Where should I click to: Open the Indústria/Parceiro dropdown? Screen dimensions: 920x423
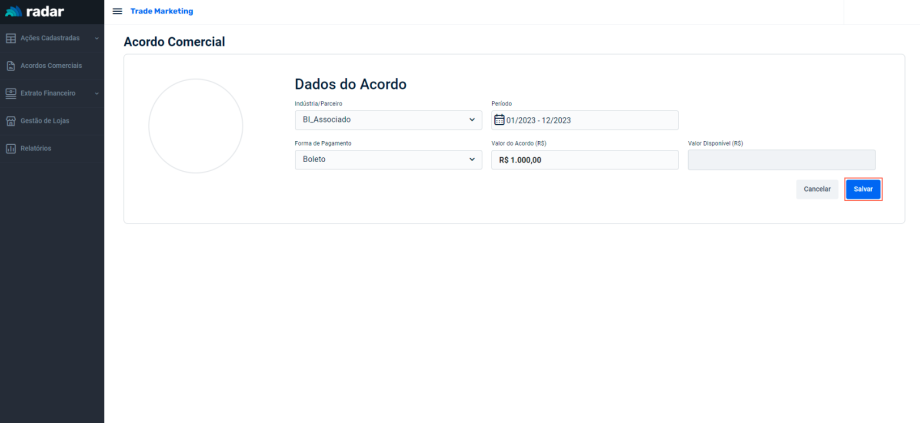[388, 120]
